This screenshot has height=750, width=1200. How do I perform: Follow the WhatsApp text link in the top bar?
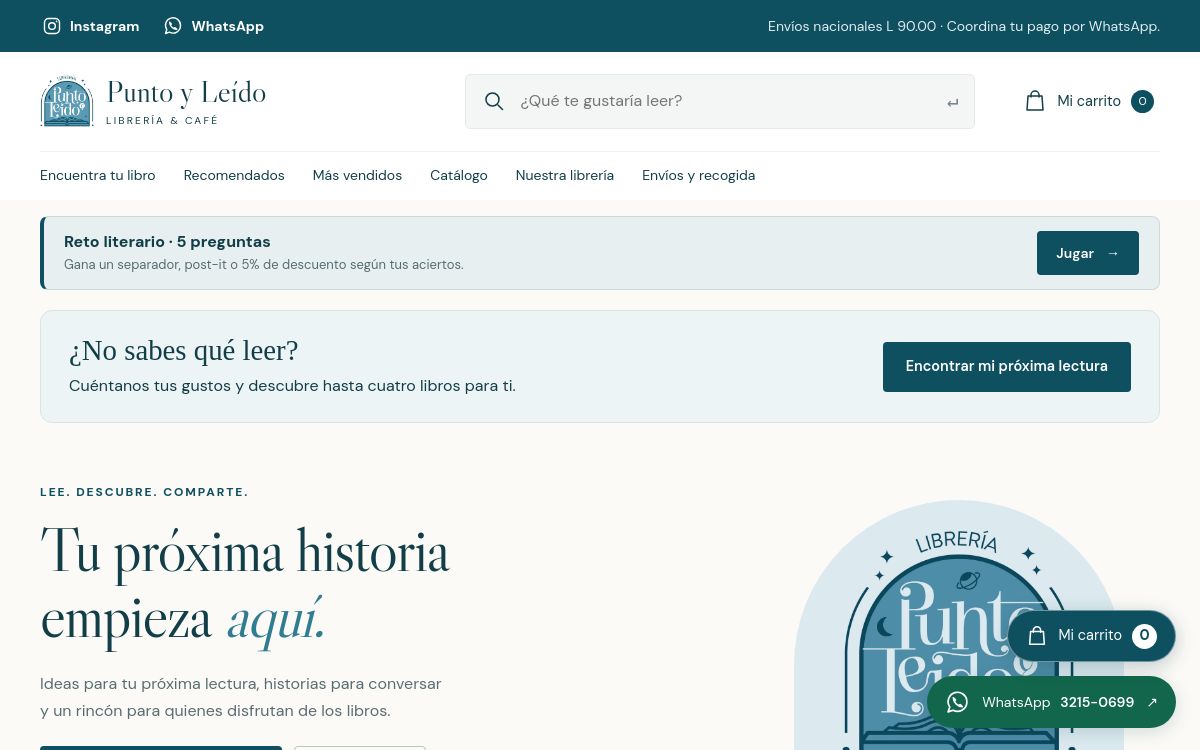[227, 26]
